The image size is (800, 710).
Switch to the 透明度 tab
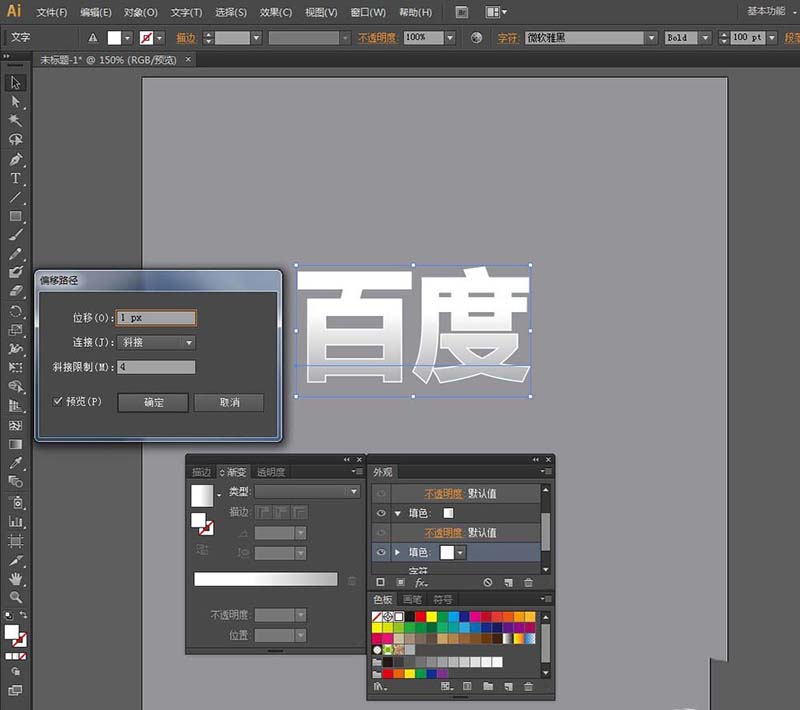click(271, 472)
